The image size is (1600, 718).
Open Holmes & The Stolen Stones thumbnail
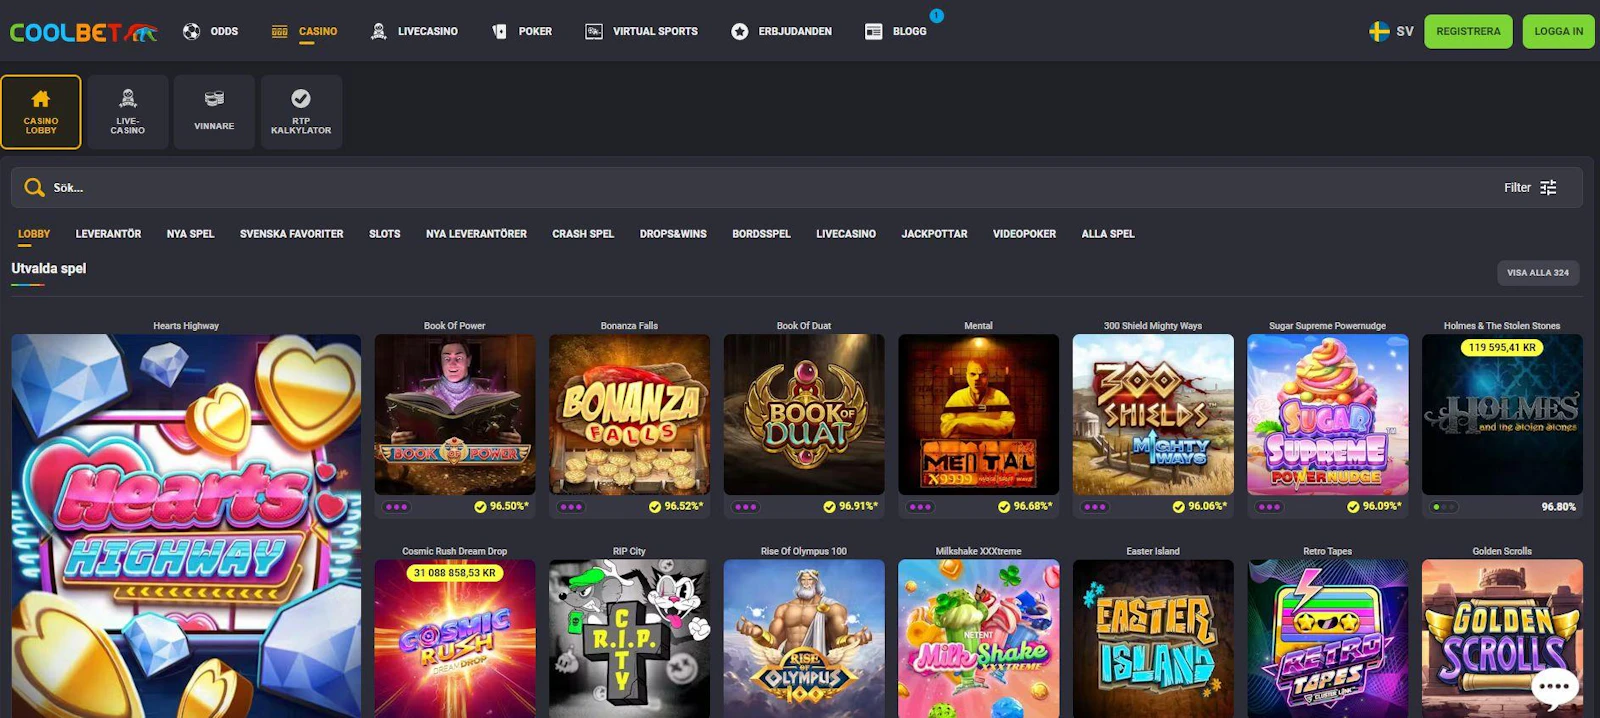point(1502,414)
